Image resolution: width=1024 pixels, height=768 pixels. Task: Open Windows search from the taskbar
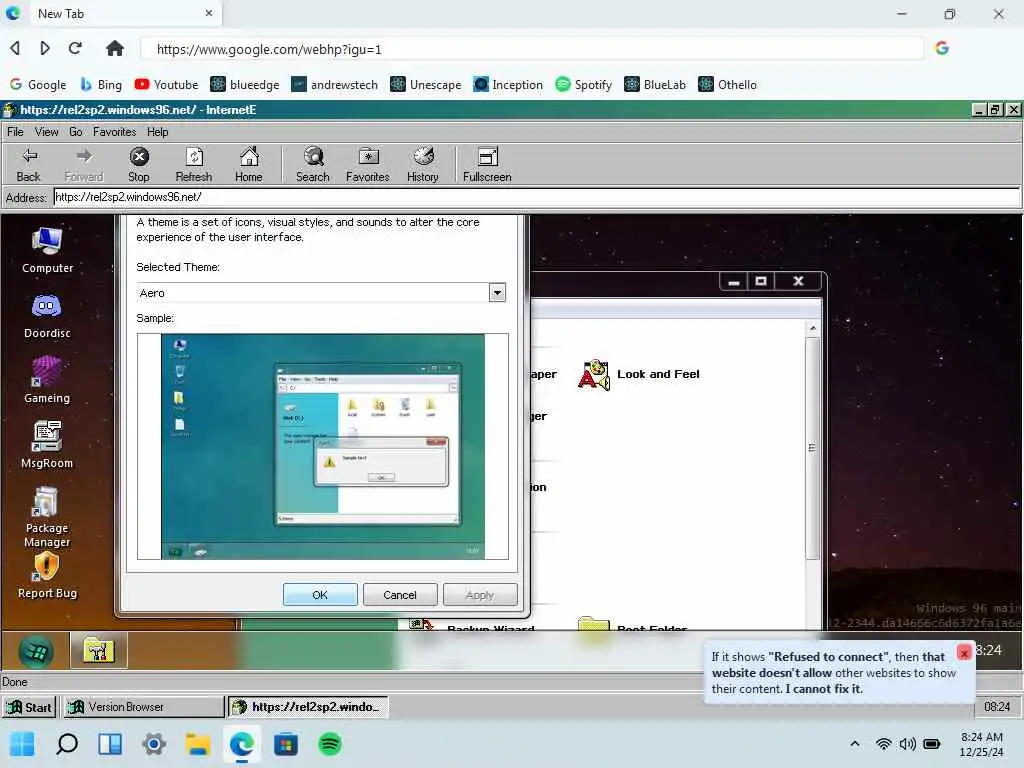(67, 744)
